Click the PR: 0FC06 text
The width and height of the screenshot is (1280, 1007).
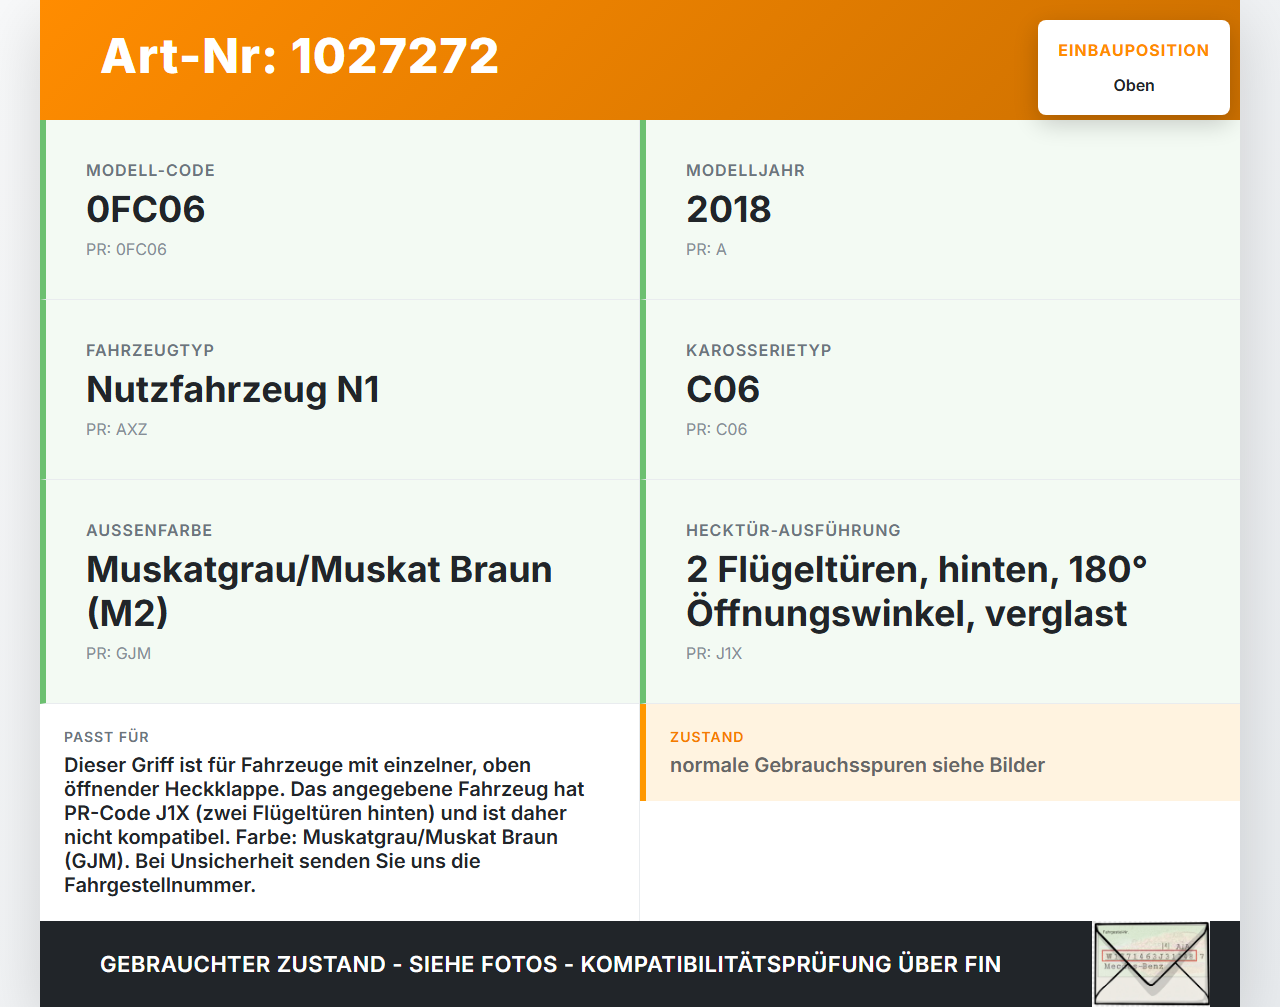click(126, 250)
